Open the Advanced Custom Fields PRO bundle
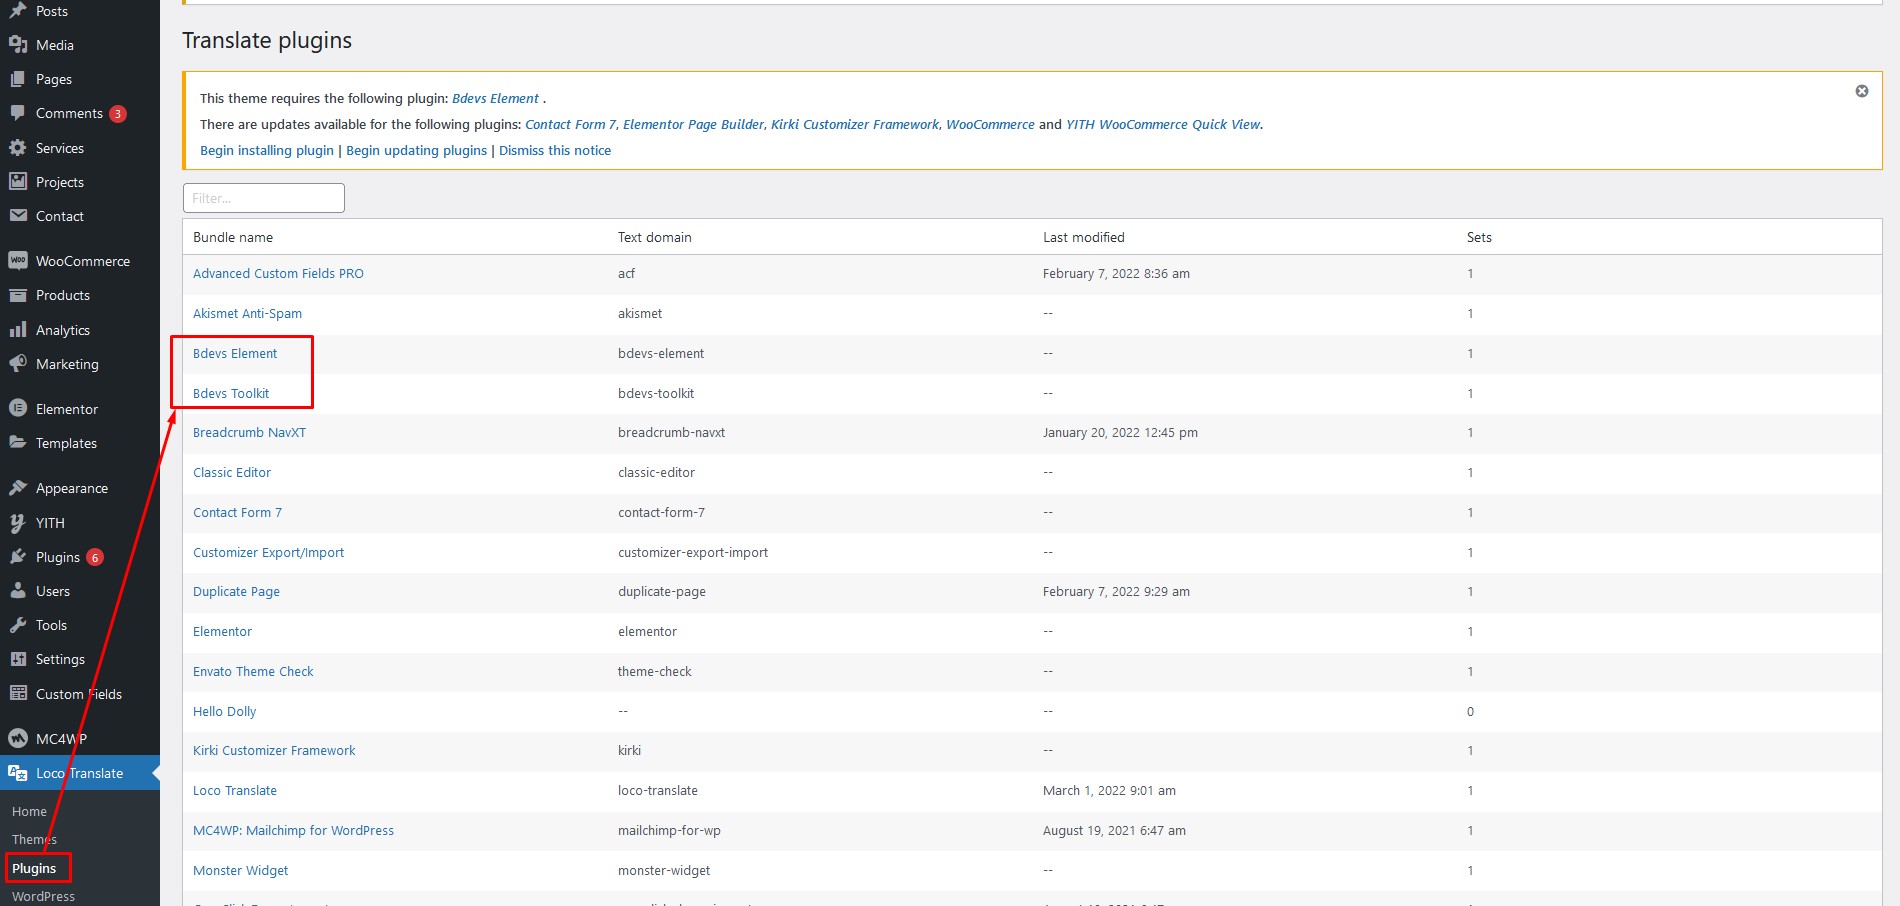Screen dimensions: 1900x906 point(278,273)
